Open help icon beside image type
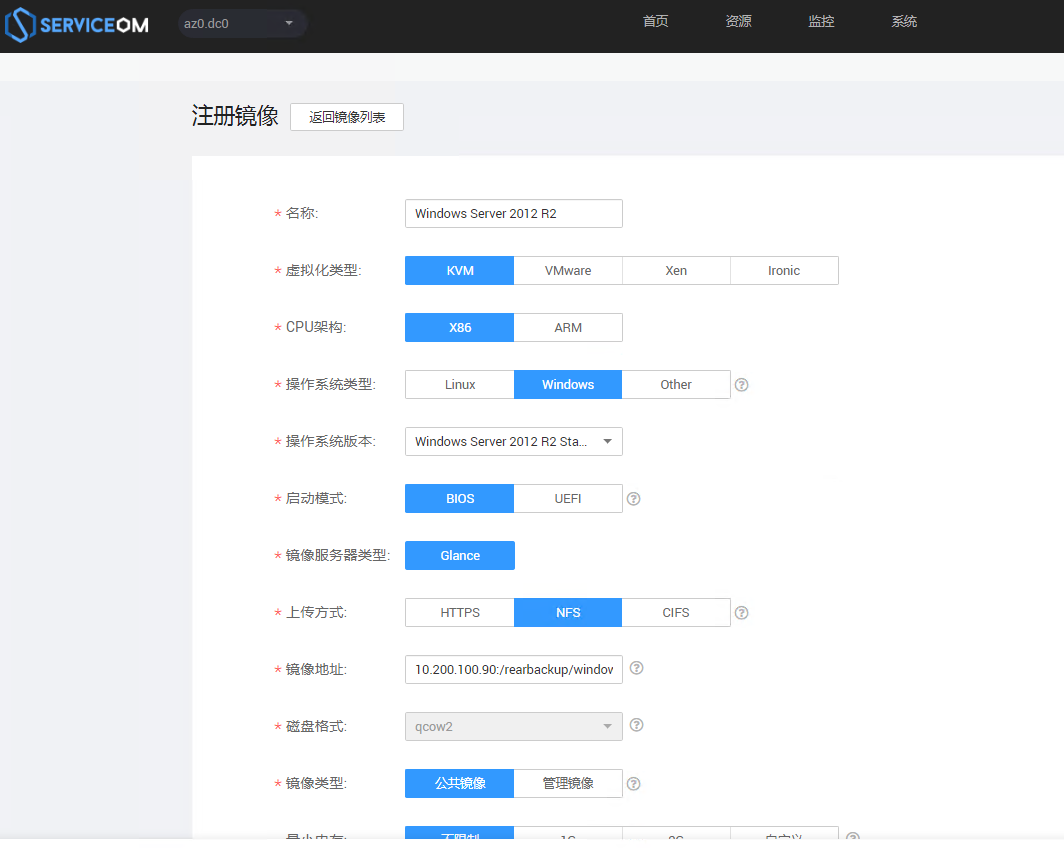The width and height of the screenshot is (1064, 848). [x=633, y=784]
